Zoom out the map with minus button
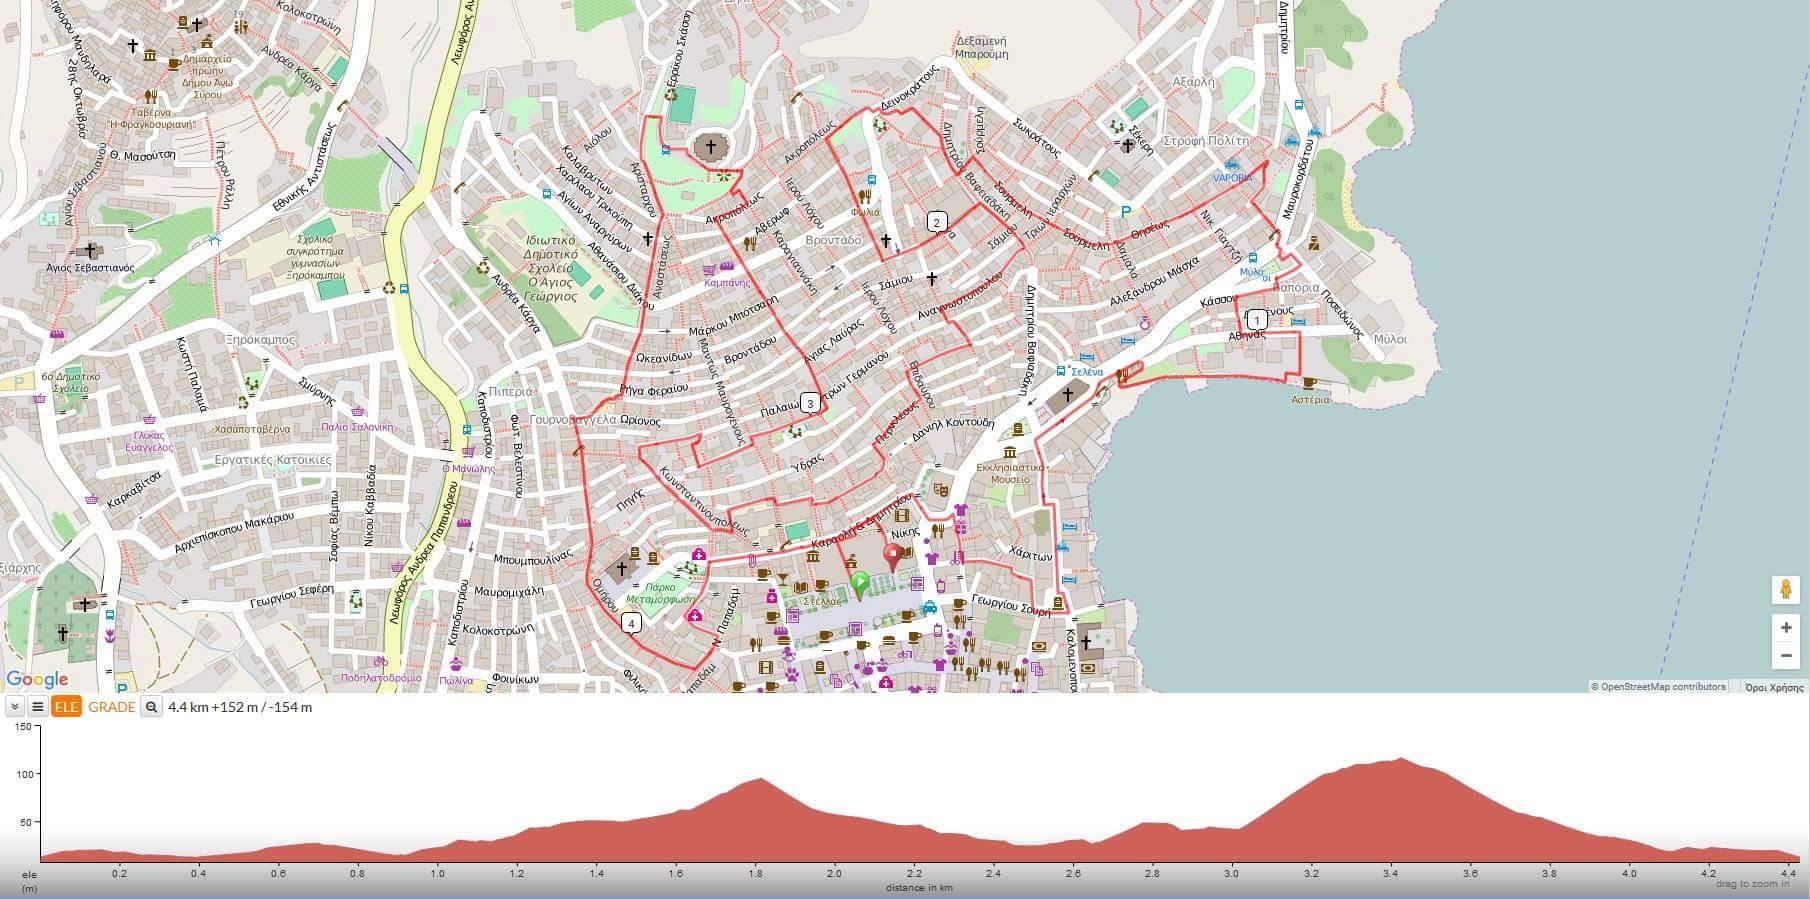This screenshot has width=1810, height=899. pos(1785,656)
